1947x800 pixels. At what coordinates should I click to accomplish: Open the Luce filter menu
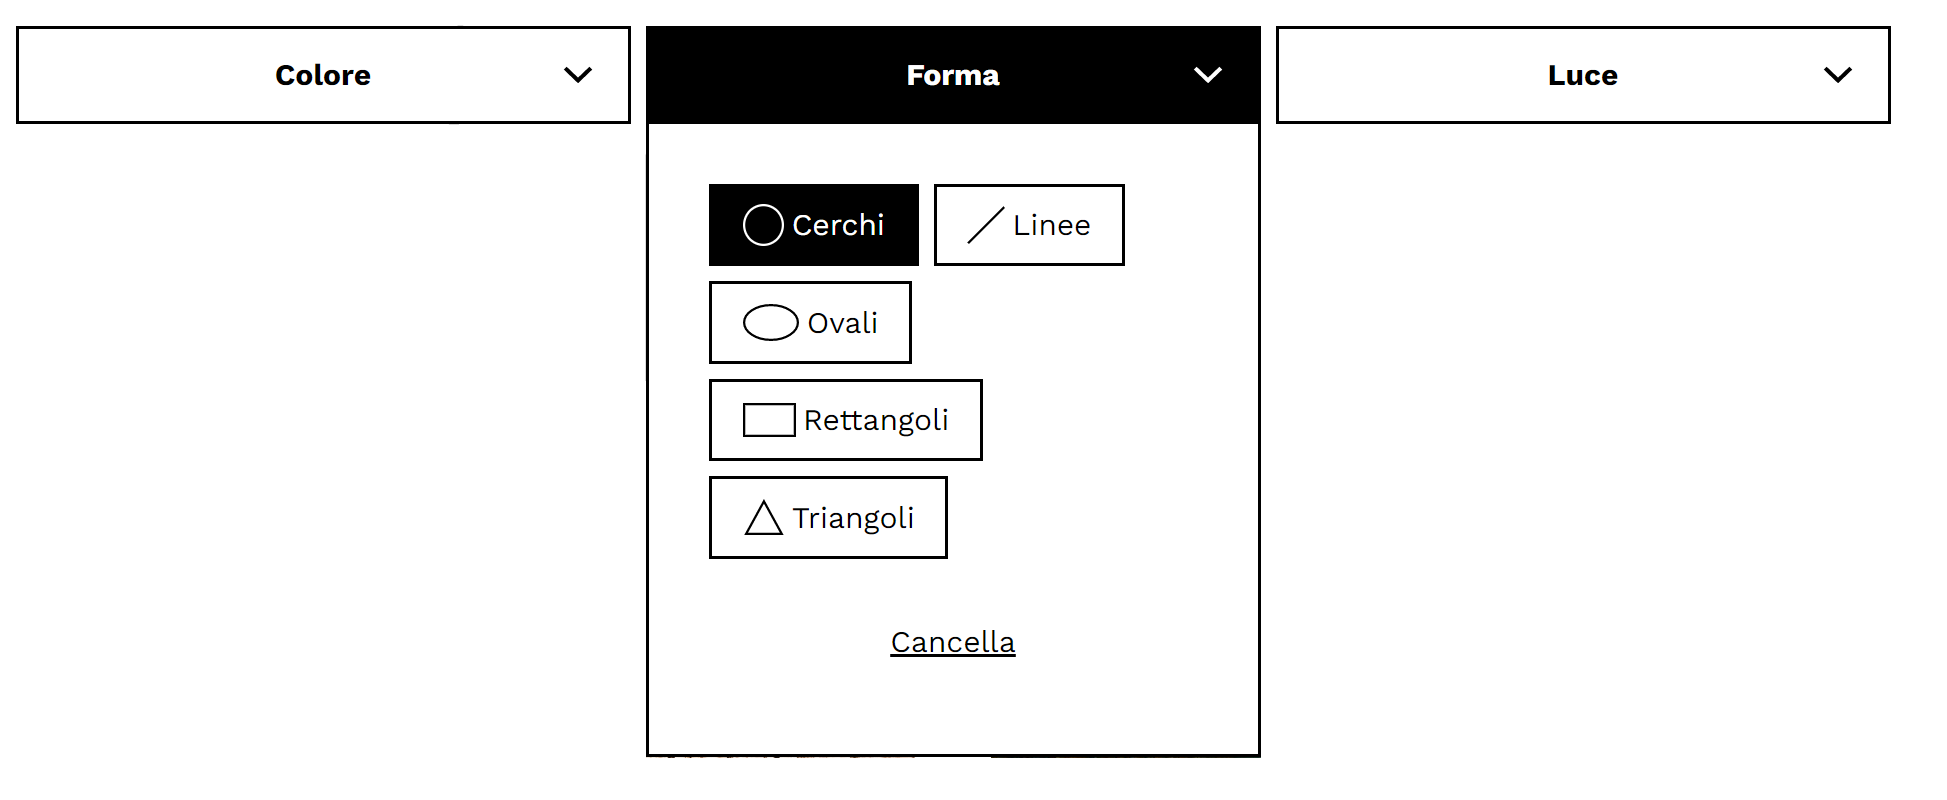tap(1583, 75)
